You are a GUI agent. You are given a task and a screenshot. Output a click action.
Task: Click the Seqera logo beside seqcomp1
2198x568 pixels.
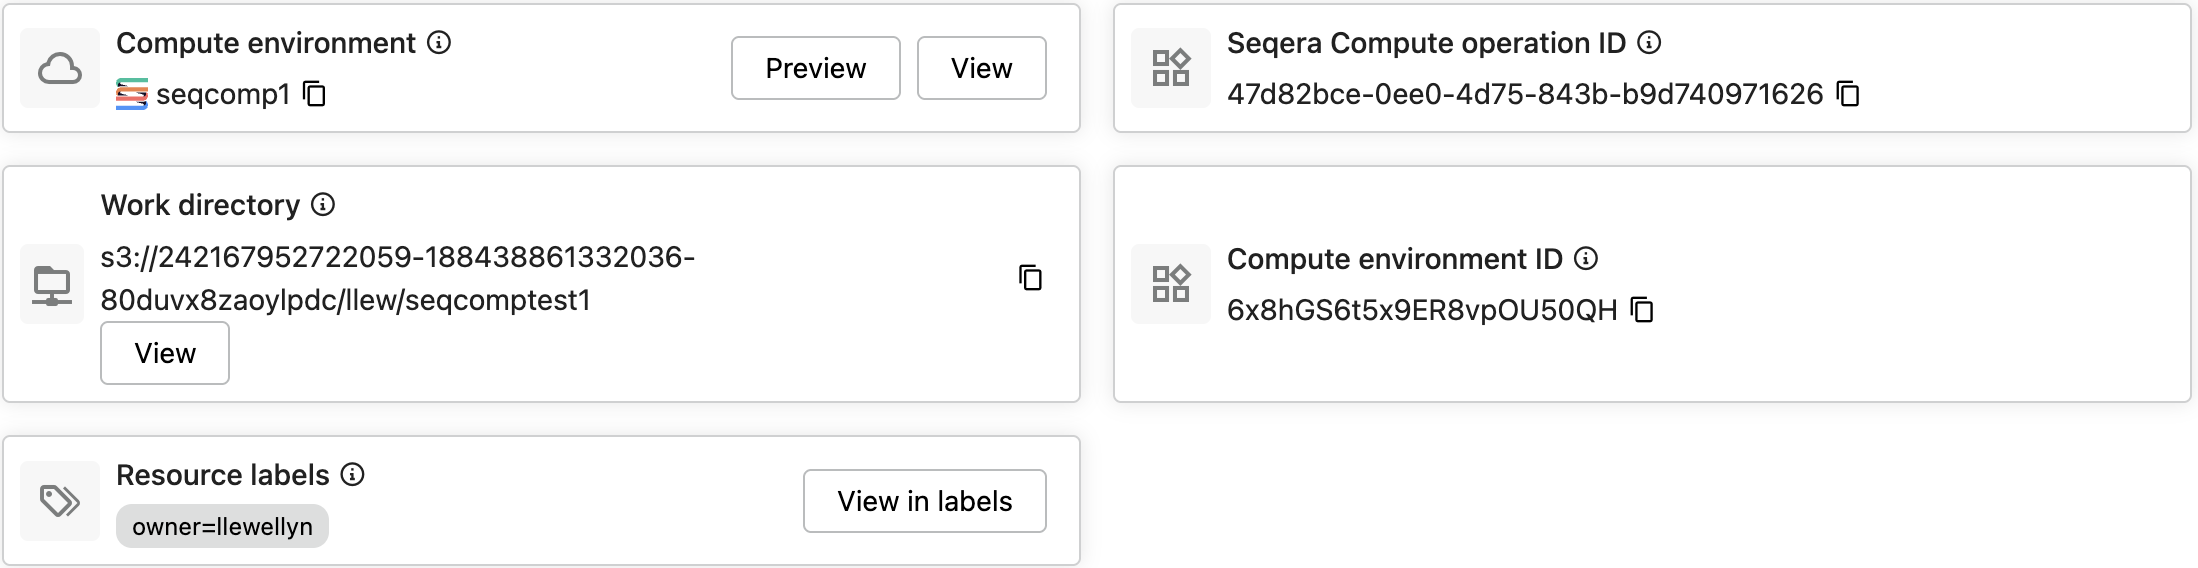(132, 94)
